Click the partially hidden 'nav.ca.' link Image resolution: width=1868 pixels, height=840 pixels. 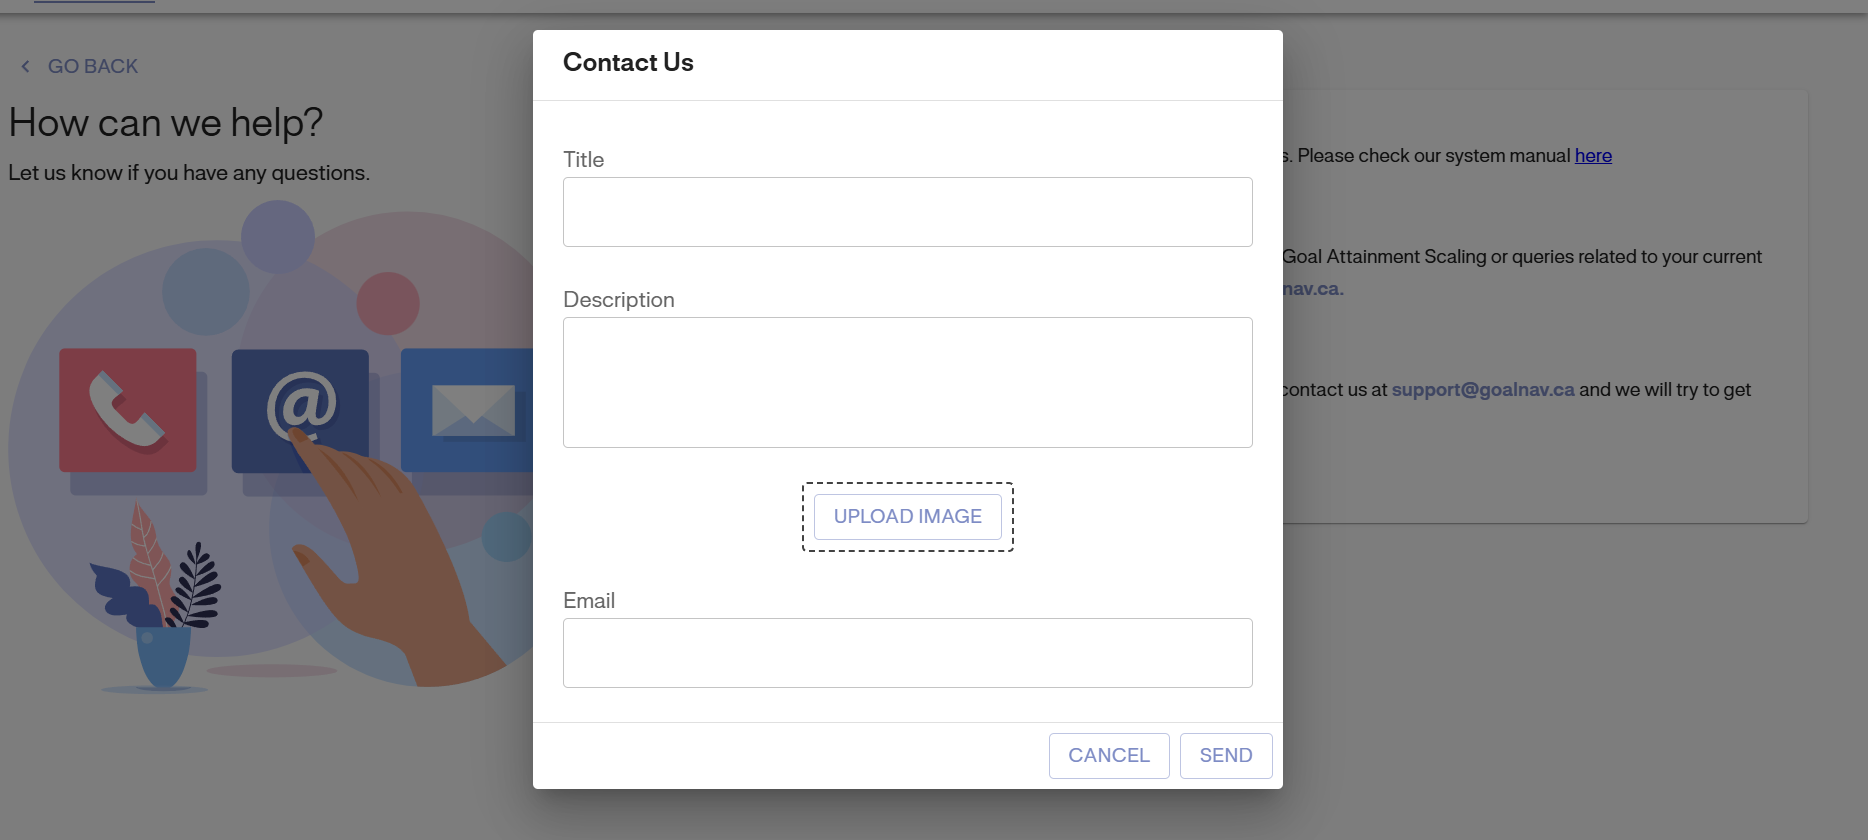click(x=1313, y=289)
